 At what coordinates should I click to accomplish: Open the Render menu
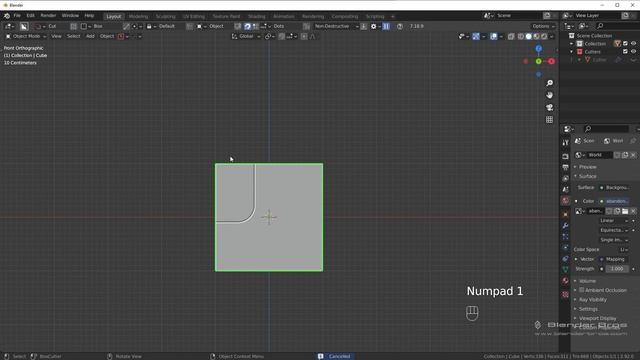tap(48, 16)
